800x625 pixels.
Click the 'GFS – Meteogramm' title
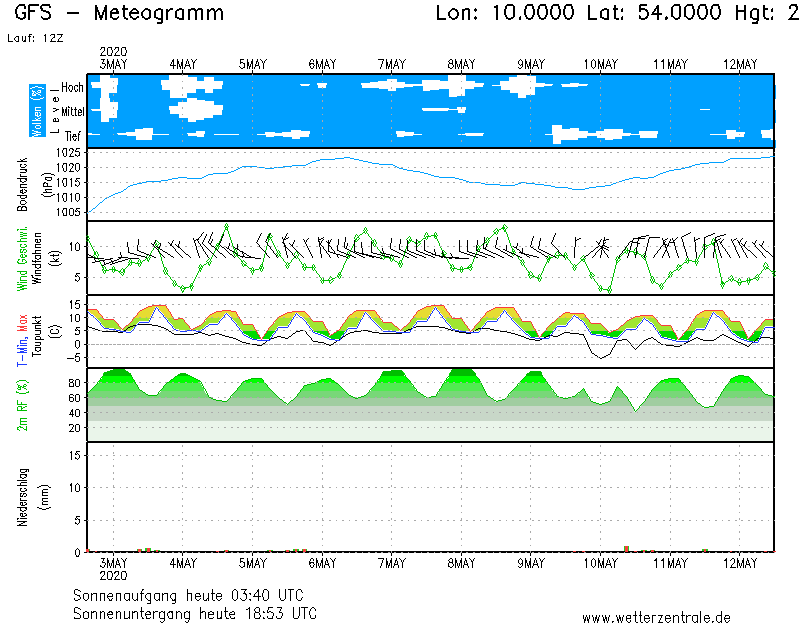pos(119,12)
